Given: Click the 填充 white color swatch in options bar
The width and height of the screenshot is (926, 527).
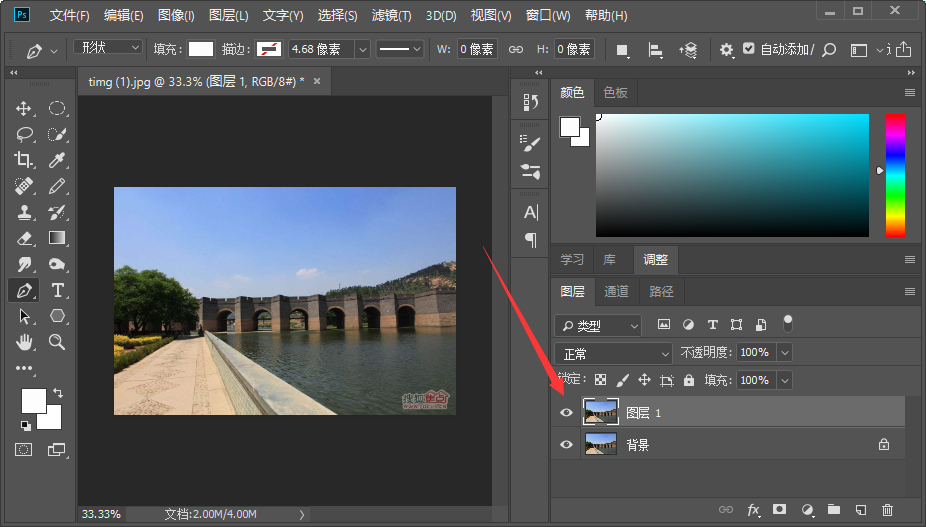Looking at the screenshot, I should (x=201, y=49).
